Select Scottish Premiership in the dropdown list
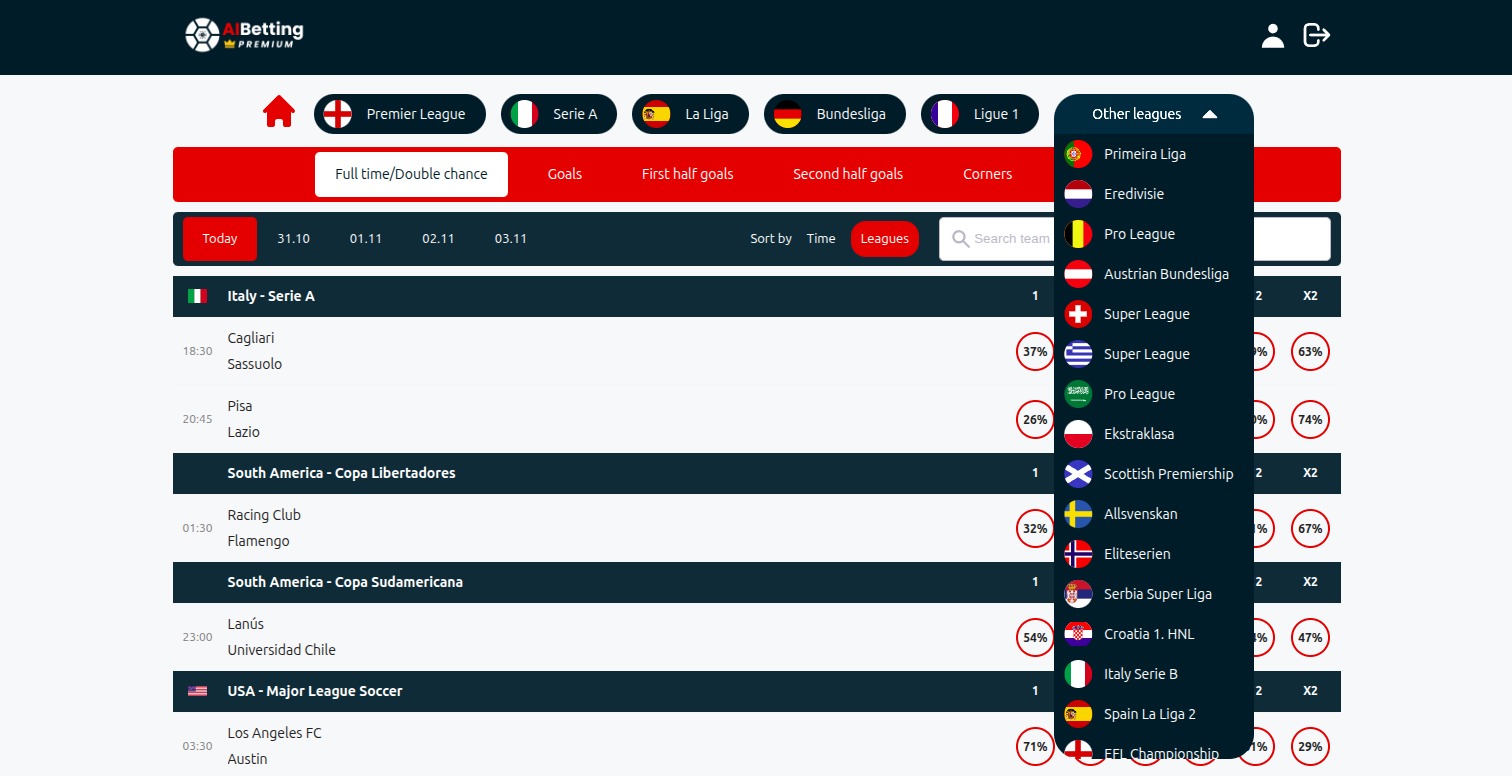This screenshot has height=776, width=1512. click(x=1168, y=474)
